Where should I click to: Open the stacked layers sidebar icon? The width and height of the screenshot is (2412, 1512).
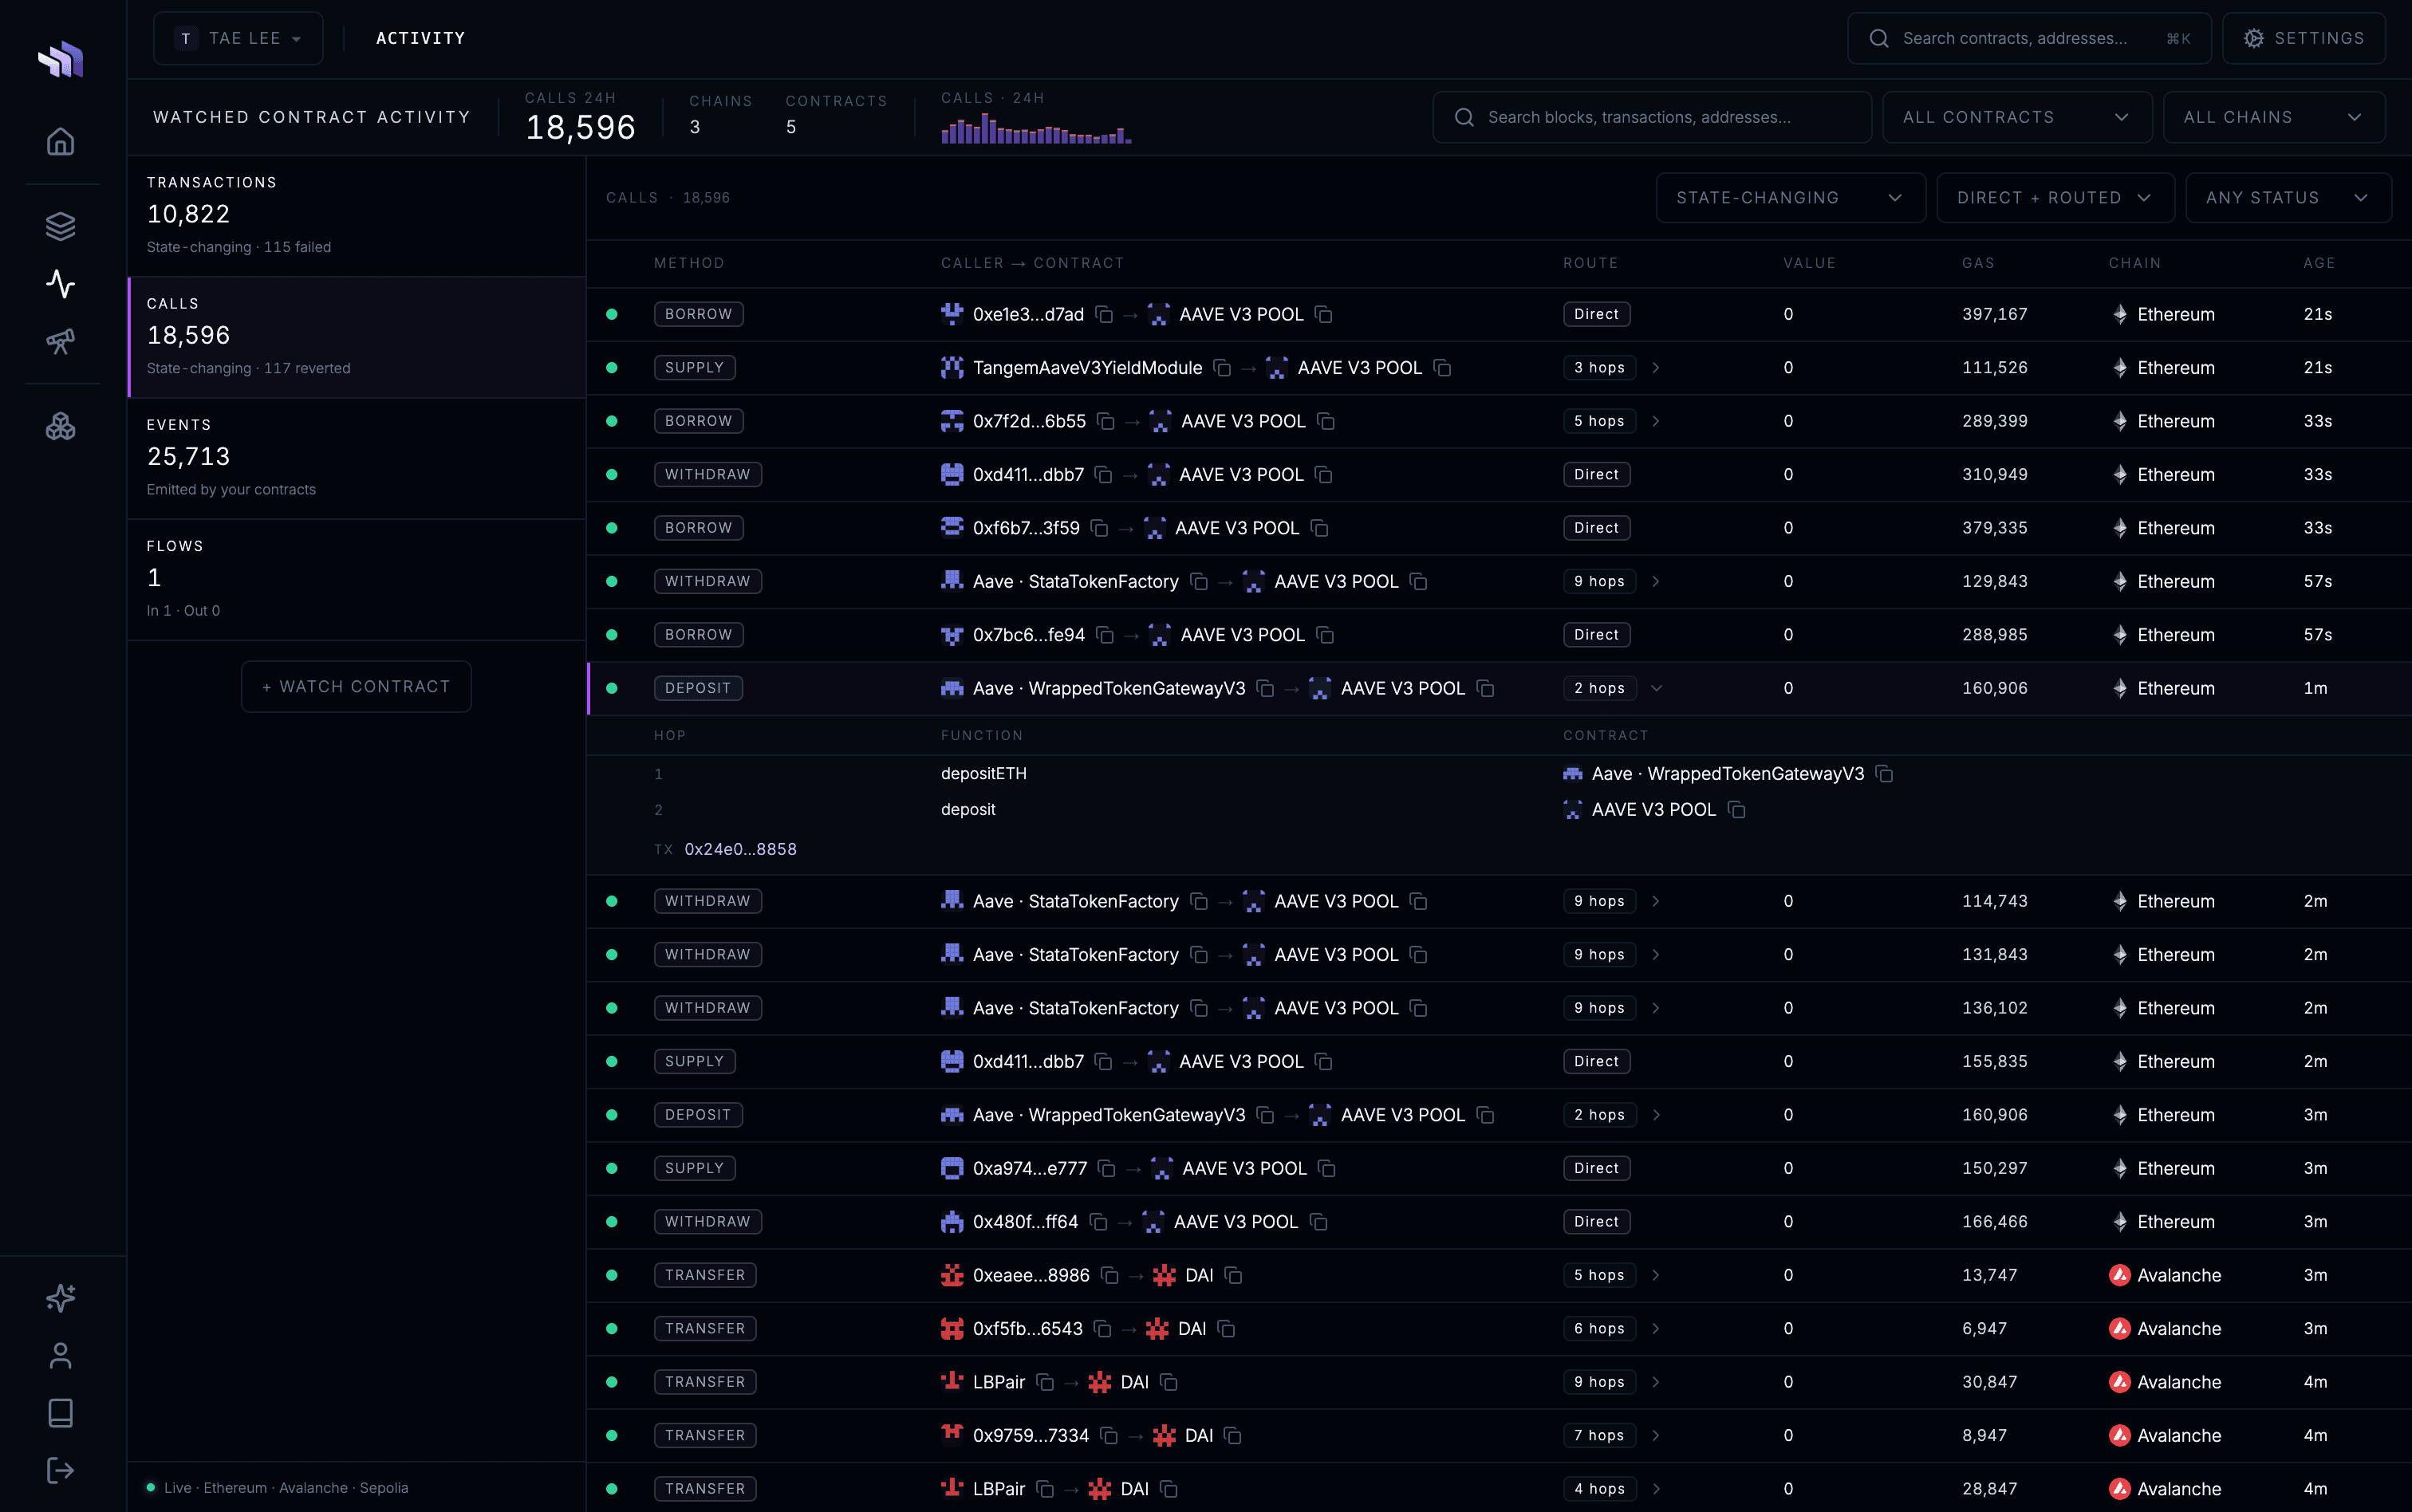pyautogui.click(x=61, y=227)
